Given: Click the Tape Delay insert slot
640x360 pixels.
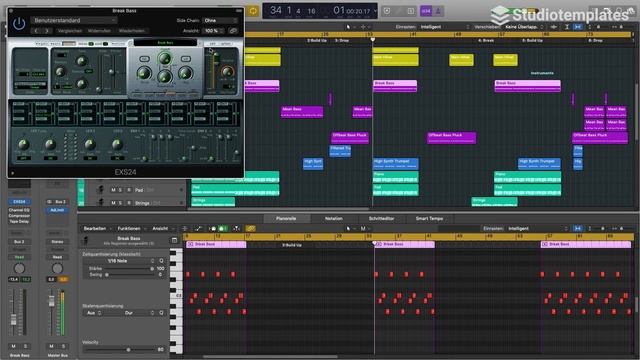Looking at the screenshot, I should 19,222.
